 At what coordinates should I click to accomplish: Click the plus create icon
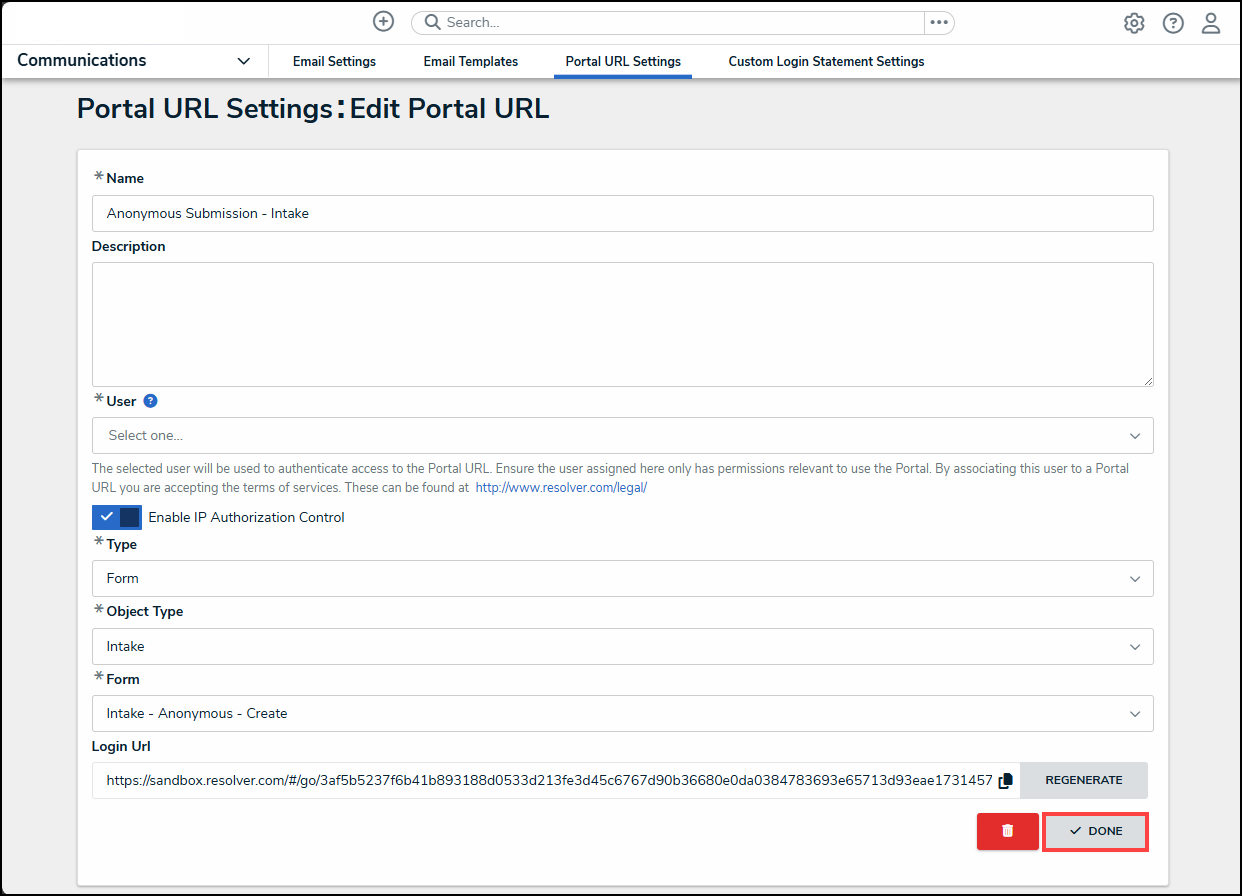tap(383, 22)
